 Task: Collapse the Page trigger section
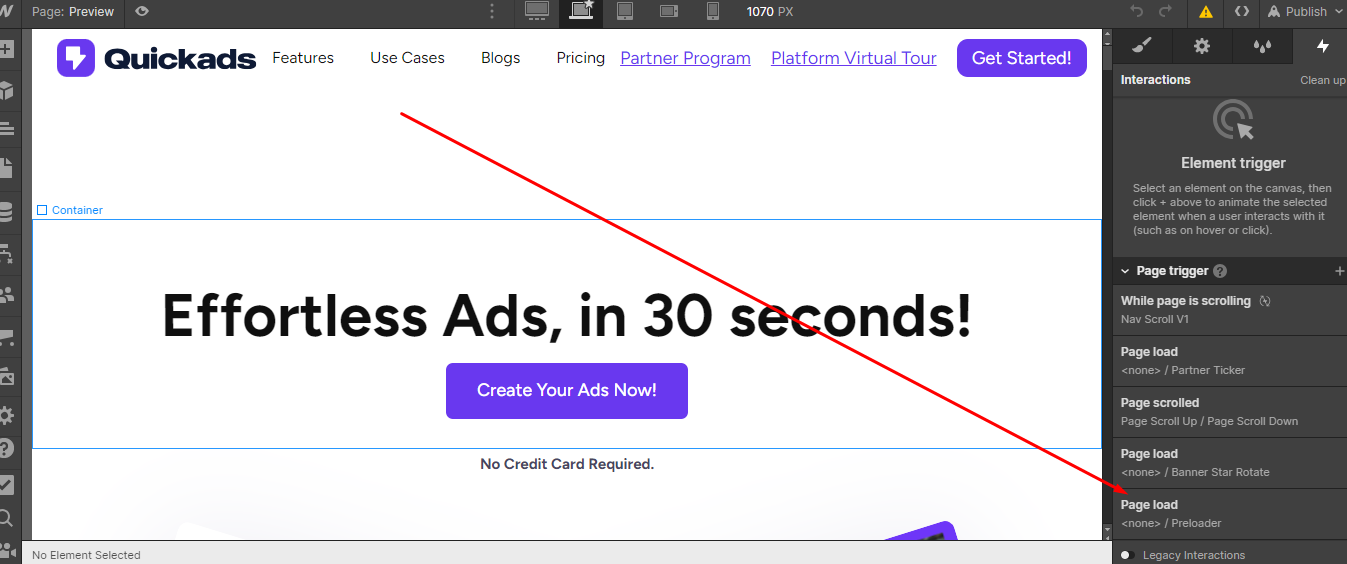[1125, 271]
